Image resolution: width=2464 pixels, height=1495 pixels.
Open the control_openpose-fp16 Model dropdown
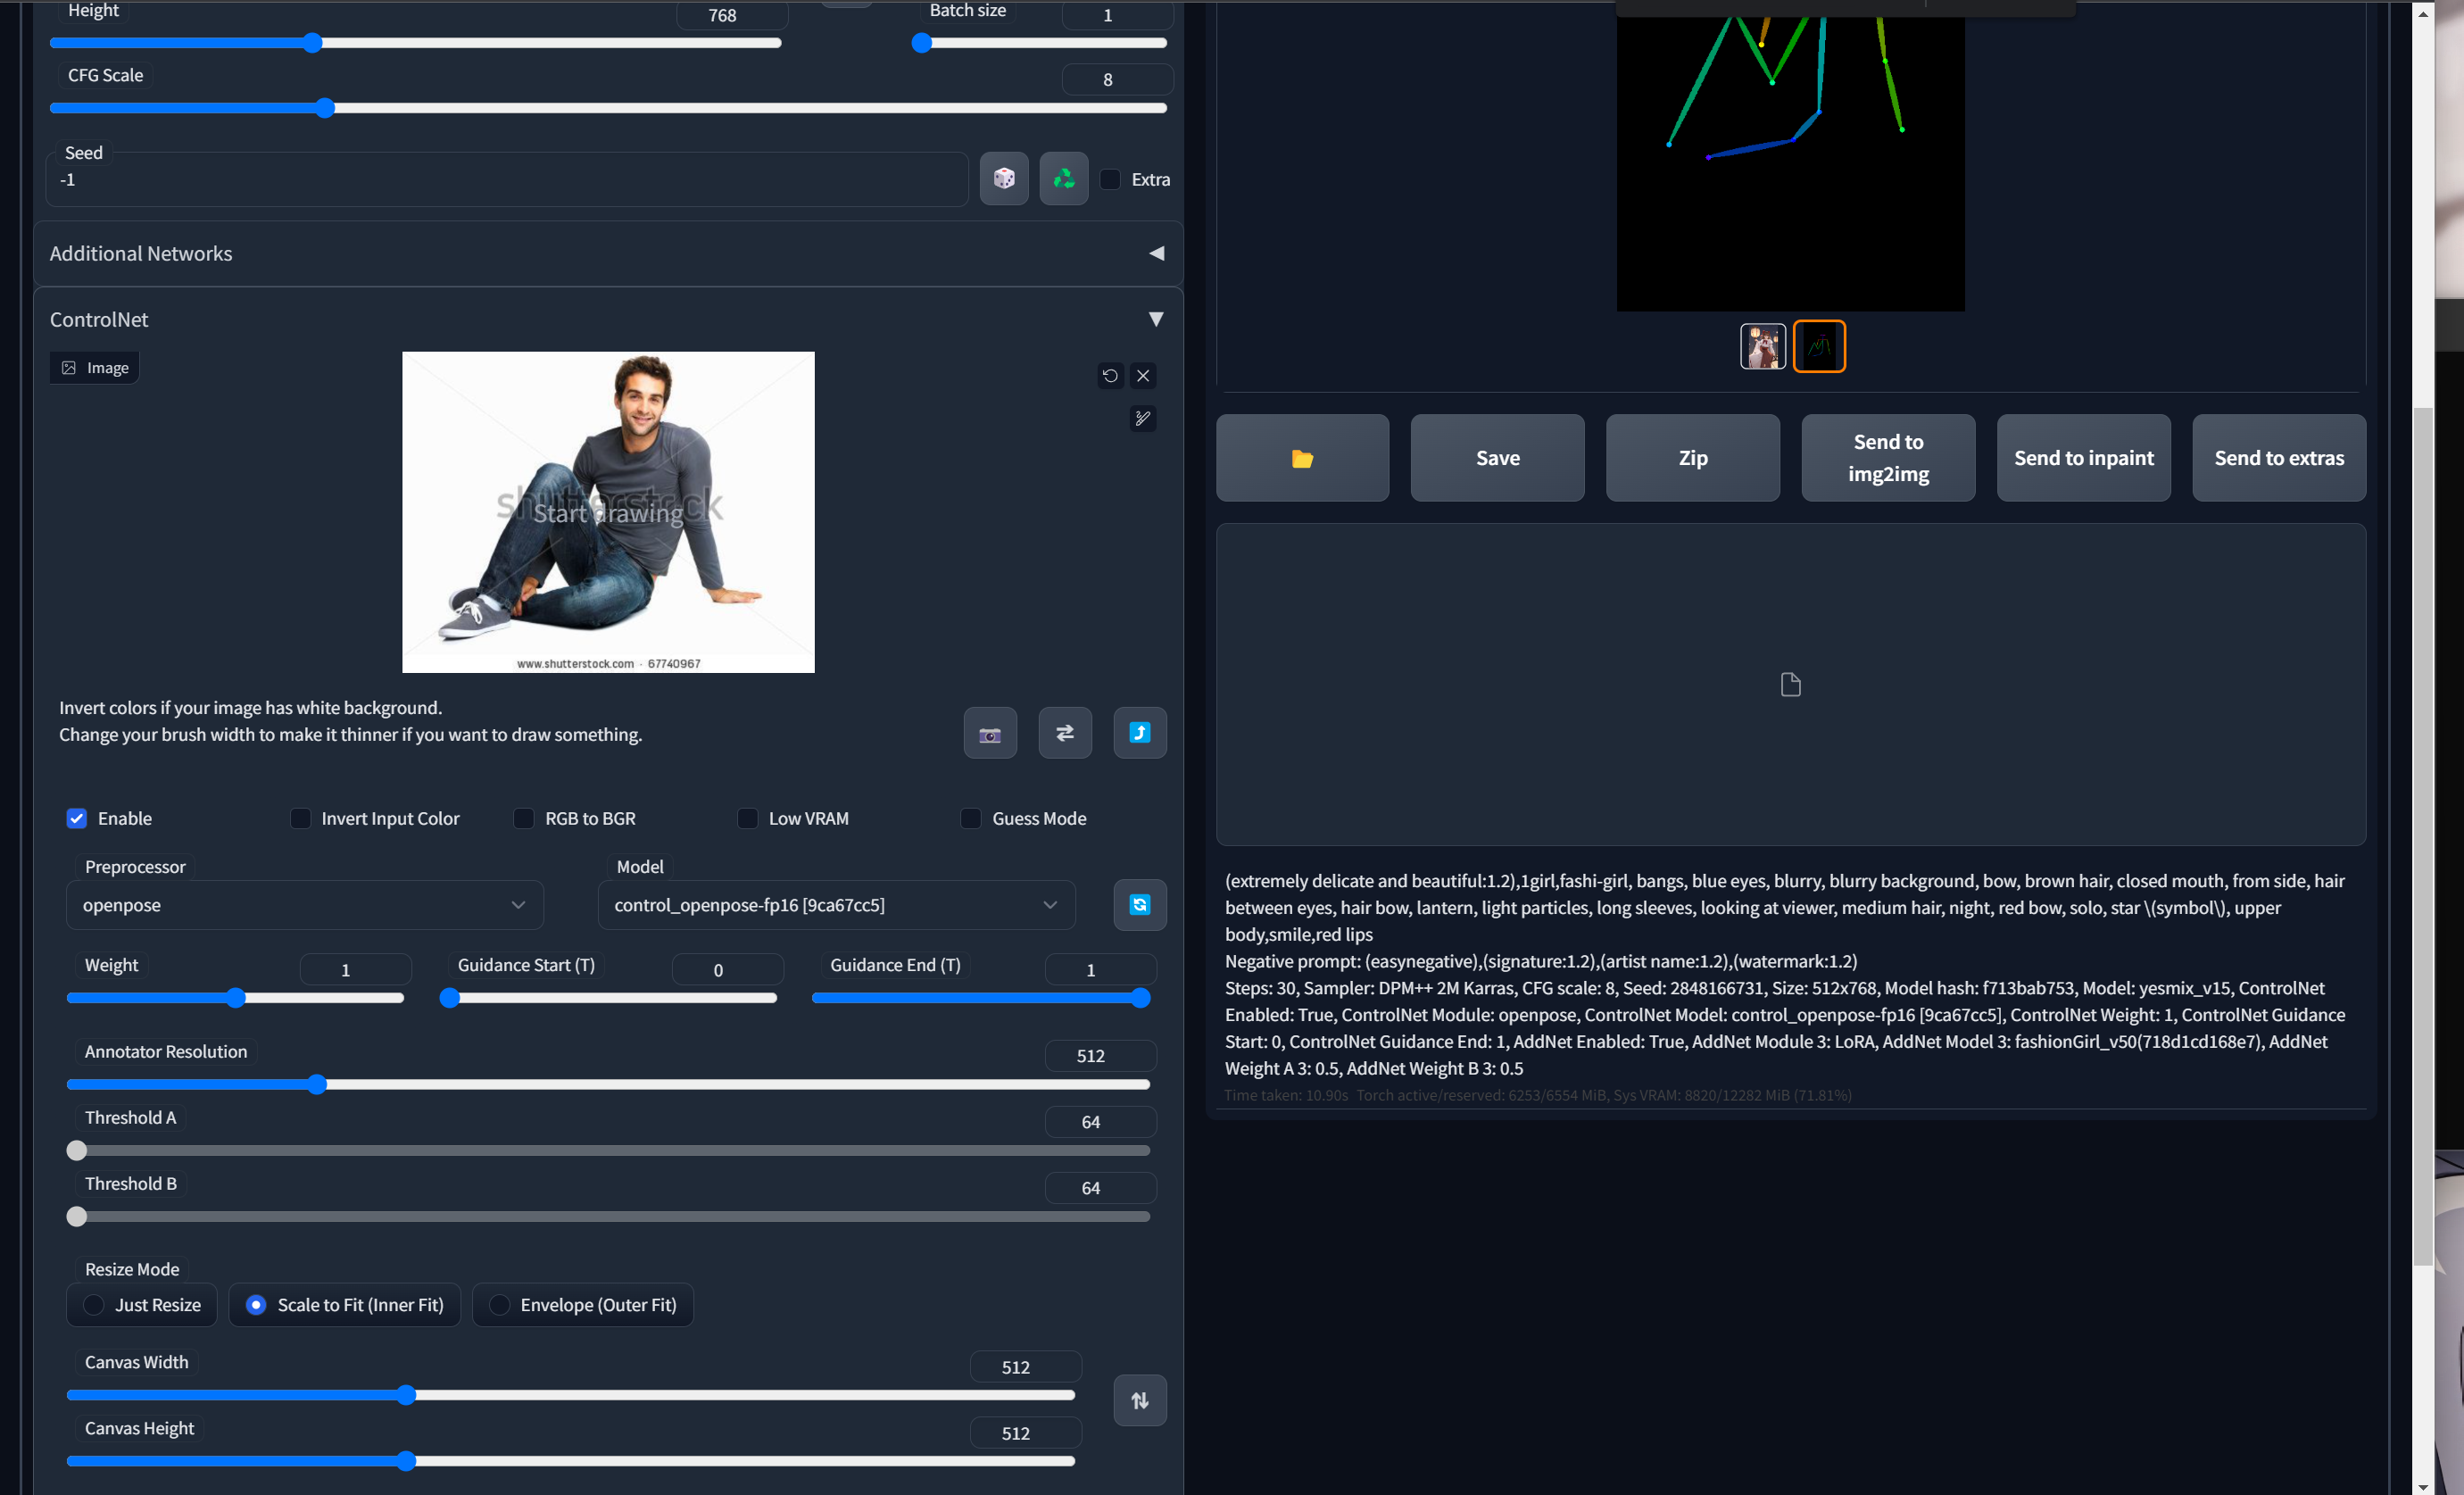pyautogui.click(x=835, y=904)
